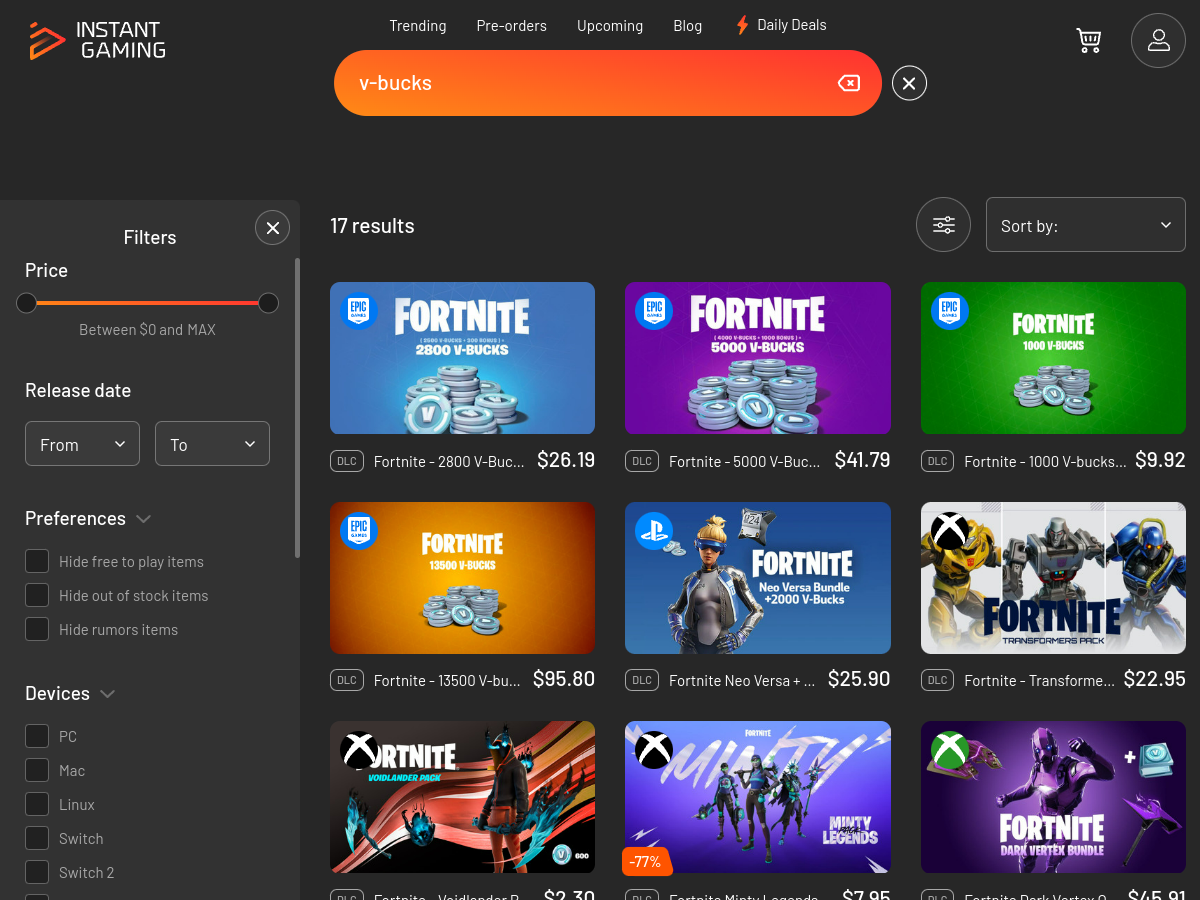This screenshot has height=900, width=1200.
Task: Open the release date From dropdown
Action: [82, 444]
